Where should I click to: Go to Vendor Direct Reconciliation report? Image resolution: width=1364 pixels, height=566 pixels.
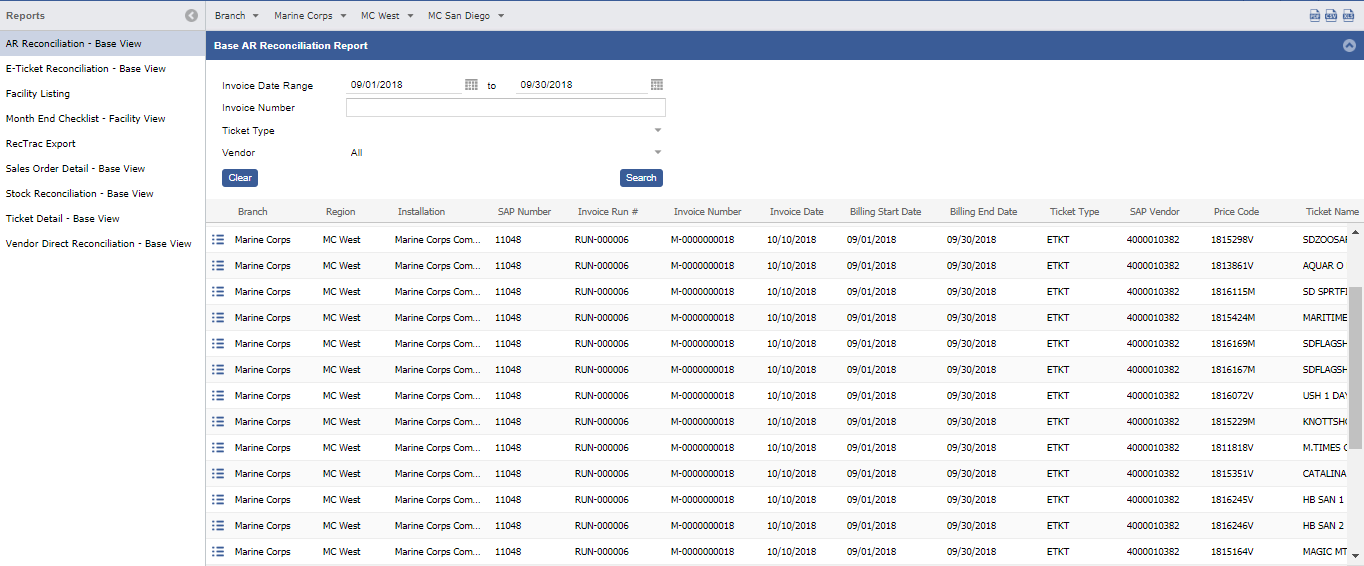coord(98,244)
